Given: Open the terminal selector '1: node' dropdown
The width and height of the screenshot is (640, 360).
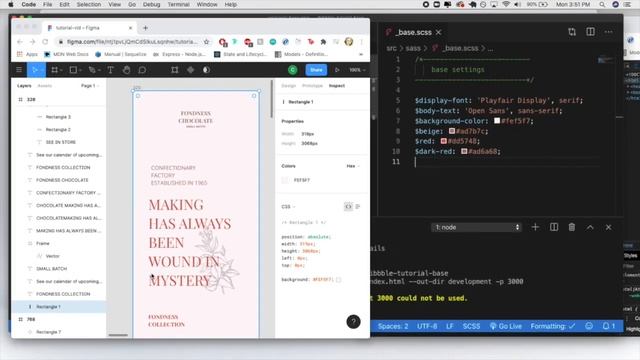Looking at the screenshot, I should pyautogui.click(x=476, y=227).
